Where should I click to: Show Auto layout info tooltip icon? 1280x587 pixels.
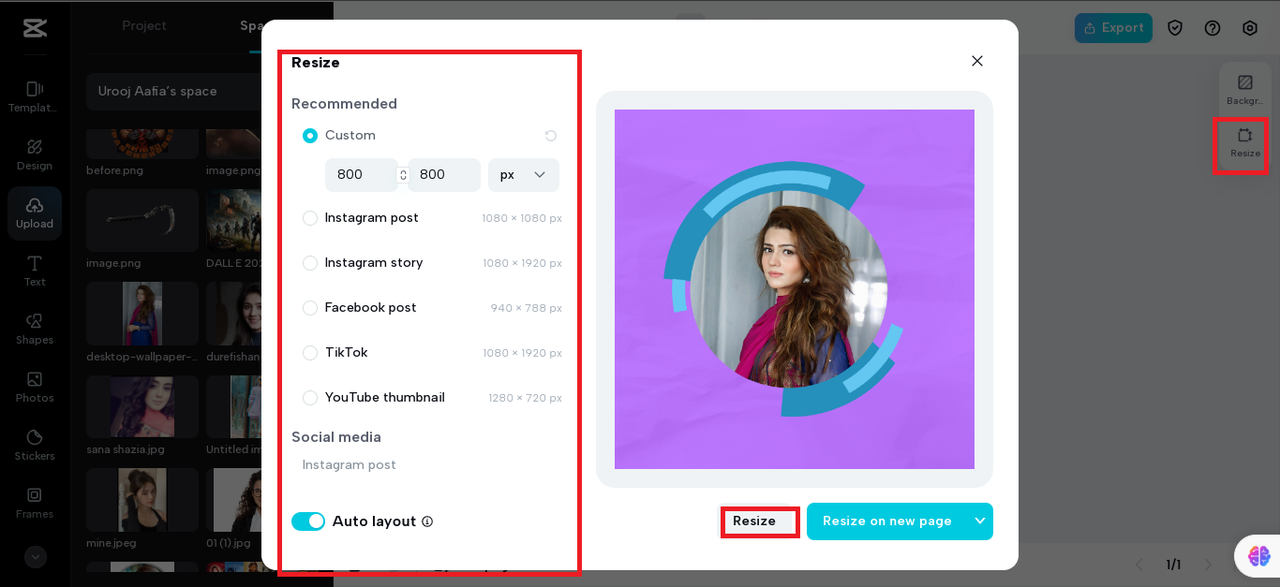[427, 522]
